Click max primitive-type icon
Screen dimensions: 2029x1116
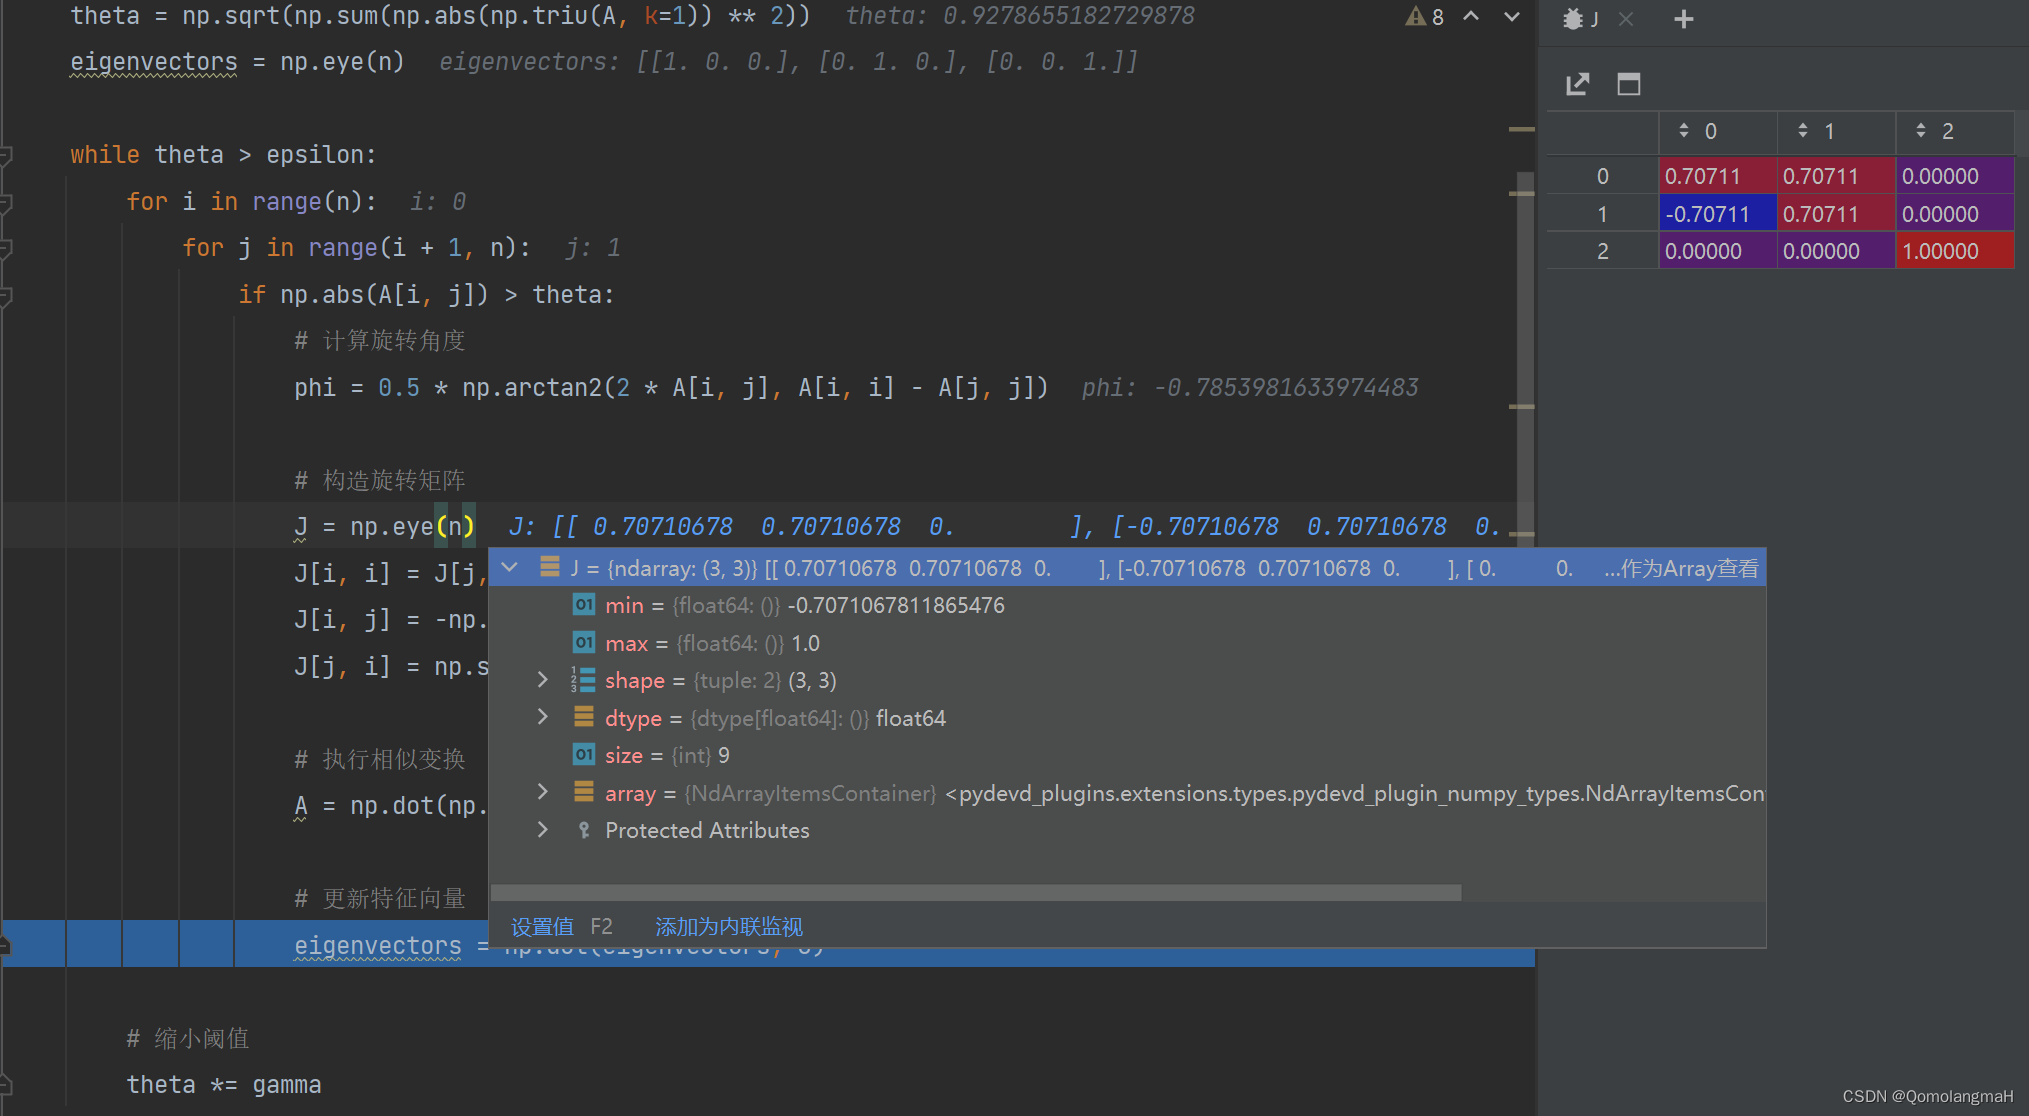coord(584,642)
